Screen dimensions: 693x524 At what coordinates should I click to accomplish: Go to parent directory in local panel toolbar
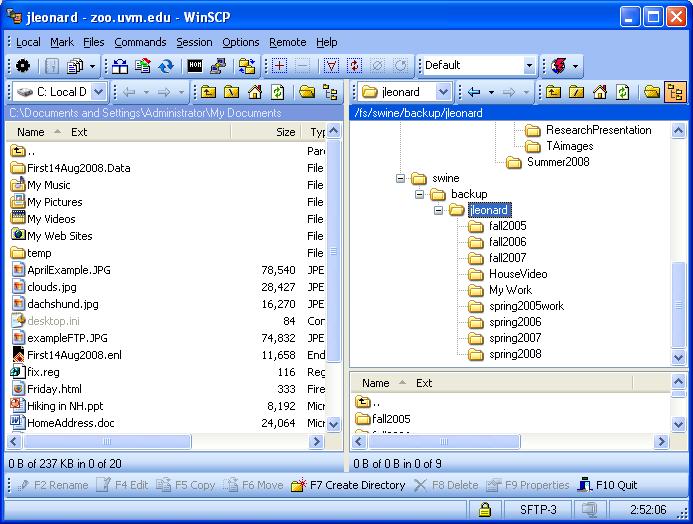click(x=209, y=92)
